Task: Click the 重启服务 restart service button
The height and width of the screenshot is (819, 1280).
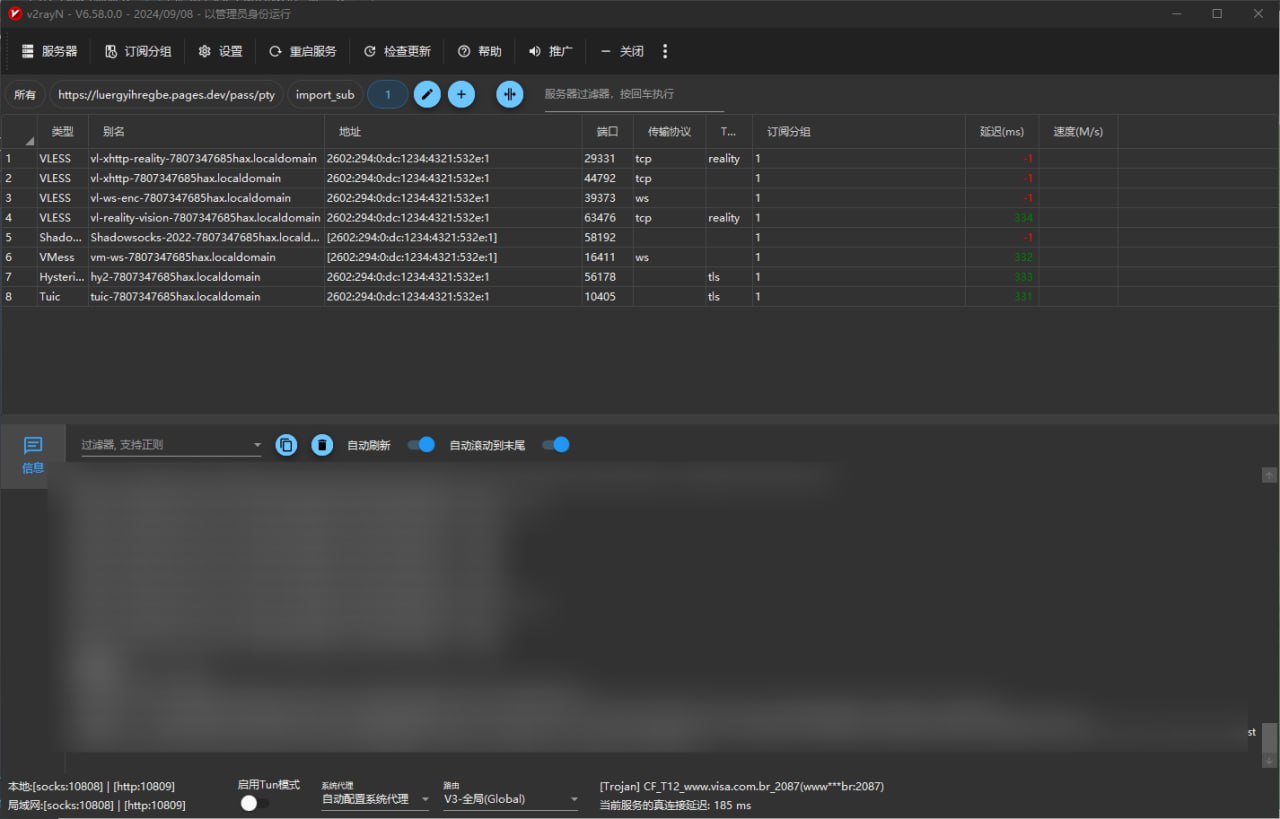Action: (303, 52)
